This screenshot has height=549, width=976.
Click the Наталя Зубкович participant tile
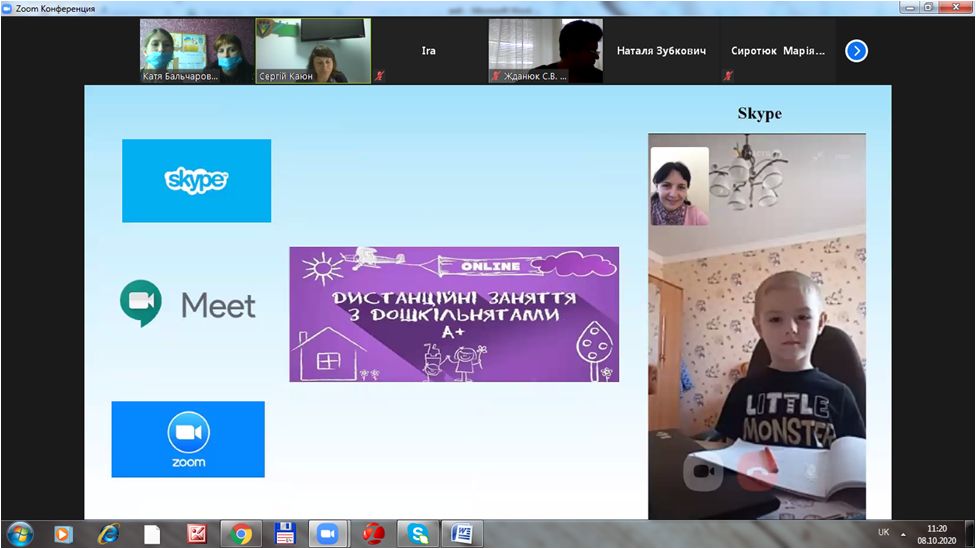coord(661,50)
